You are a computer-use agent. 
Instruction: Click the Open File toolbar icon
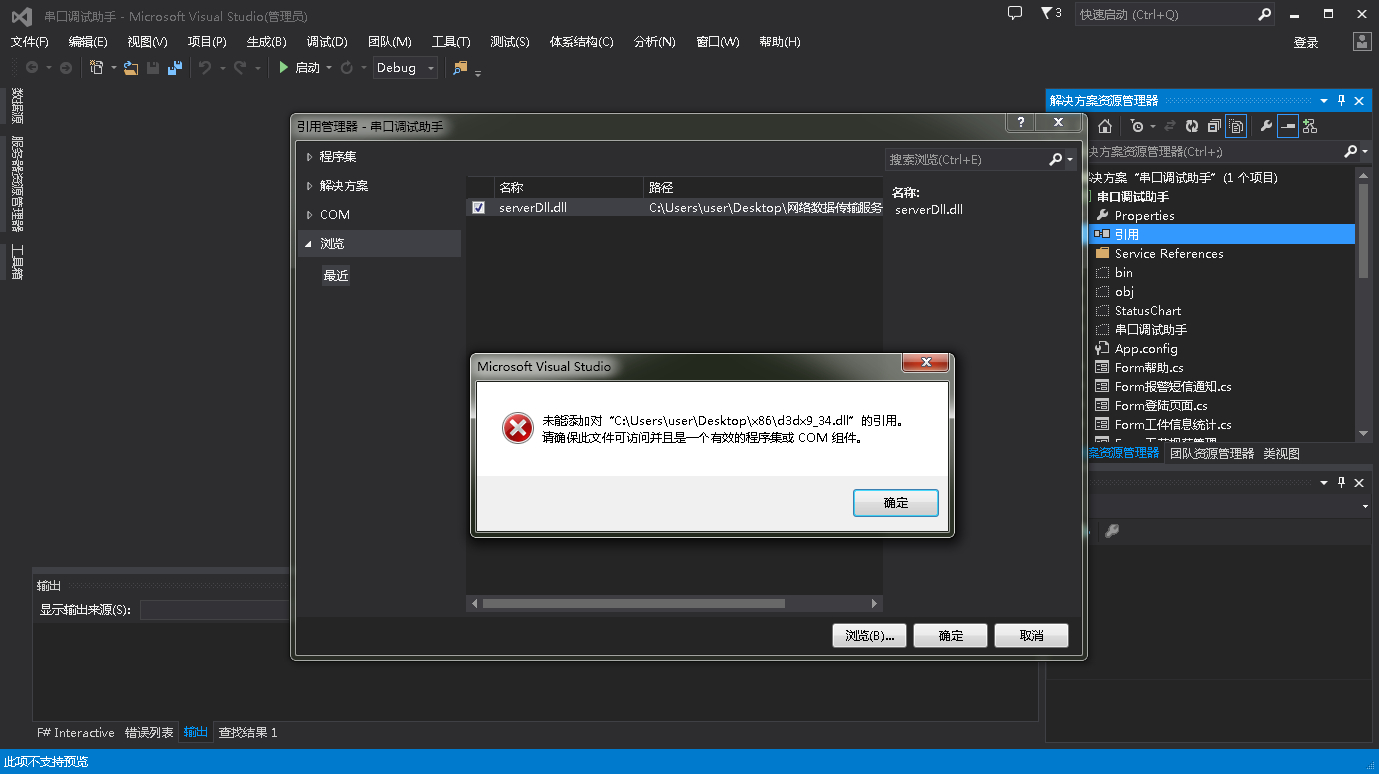point(131,68)
